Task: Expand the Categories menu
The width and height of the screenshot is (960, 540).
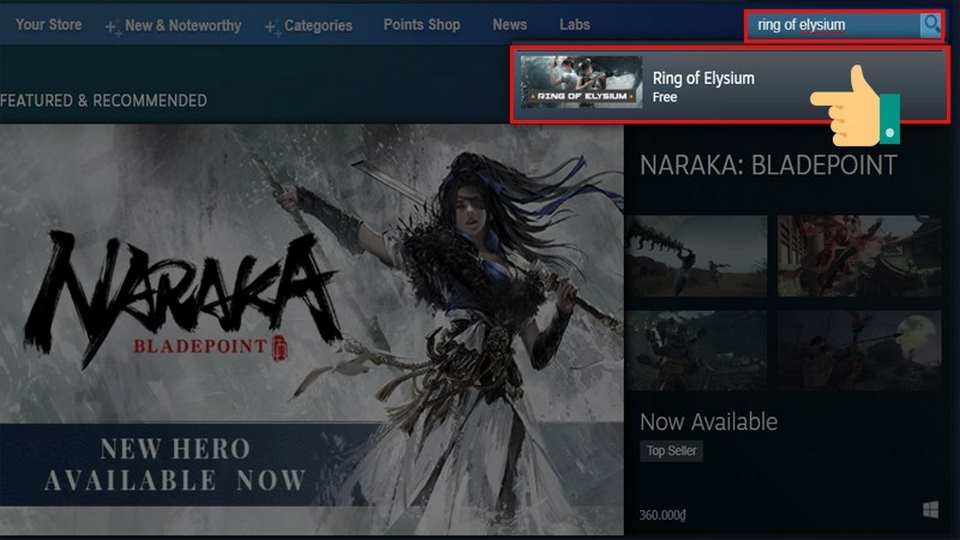Action: (309, 26)
